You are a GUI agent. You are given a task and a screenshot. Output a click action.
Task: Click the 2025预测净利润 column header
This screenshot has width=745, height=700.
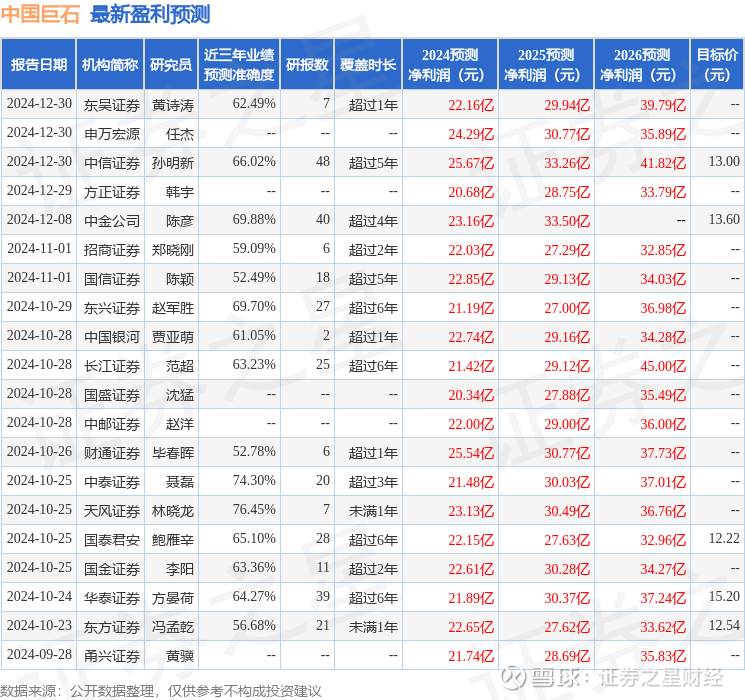click(x=546, y=65)
